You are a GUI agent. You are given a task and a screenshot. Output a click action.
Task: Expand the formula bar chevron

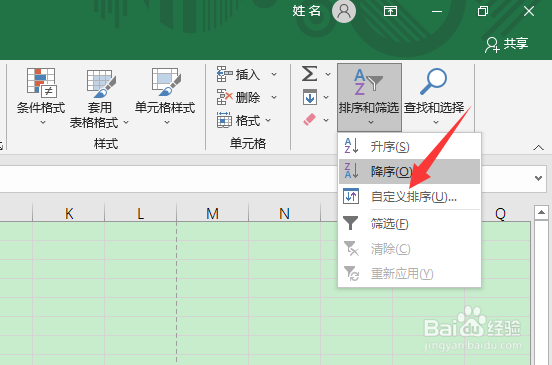(x=538, y=178)
